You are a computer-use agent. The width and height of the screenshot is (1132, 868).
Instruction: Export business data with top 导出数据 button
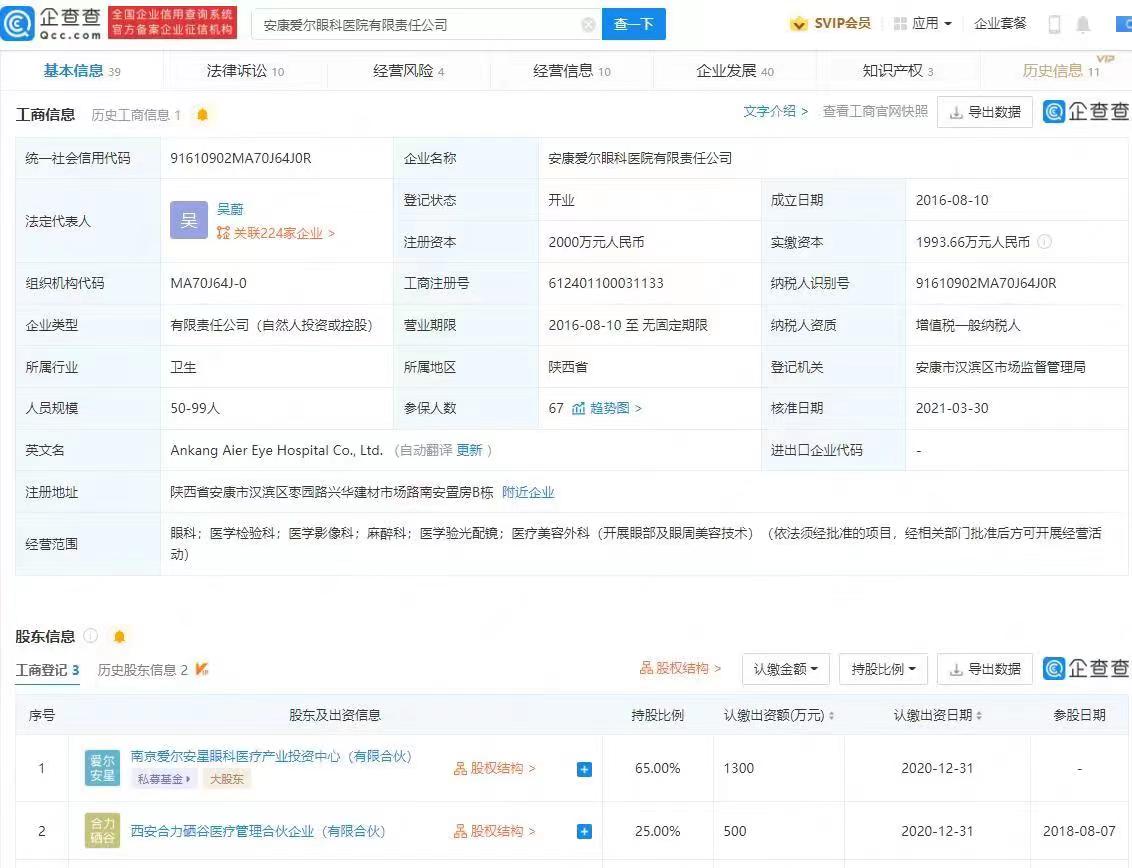(x=985, y=112)
